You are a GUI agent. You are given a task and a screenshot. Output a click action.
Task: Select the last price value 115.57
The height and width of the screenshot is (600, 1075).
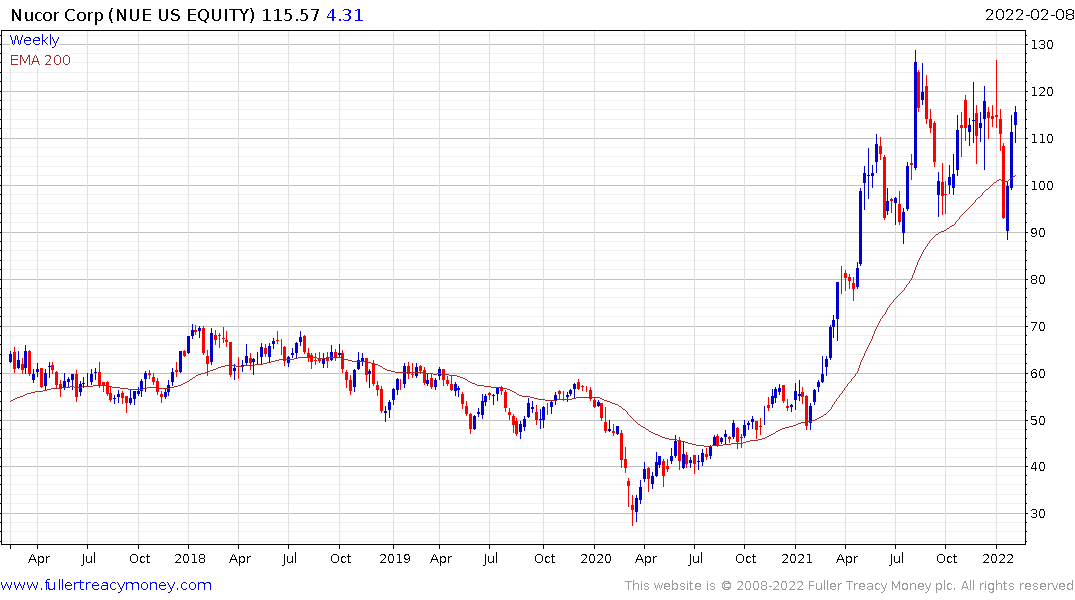(291, 15)
